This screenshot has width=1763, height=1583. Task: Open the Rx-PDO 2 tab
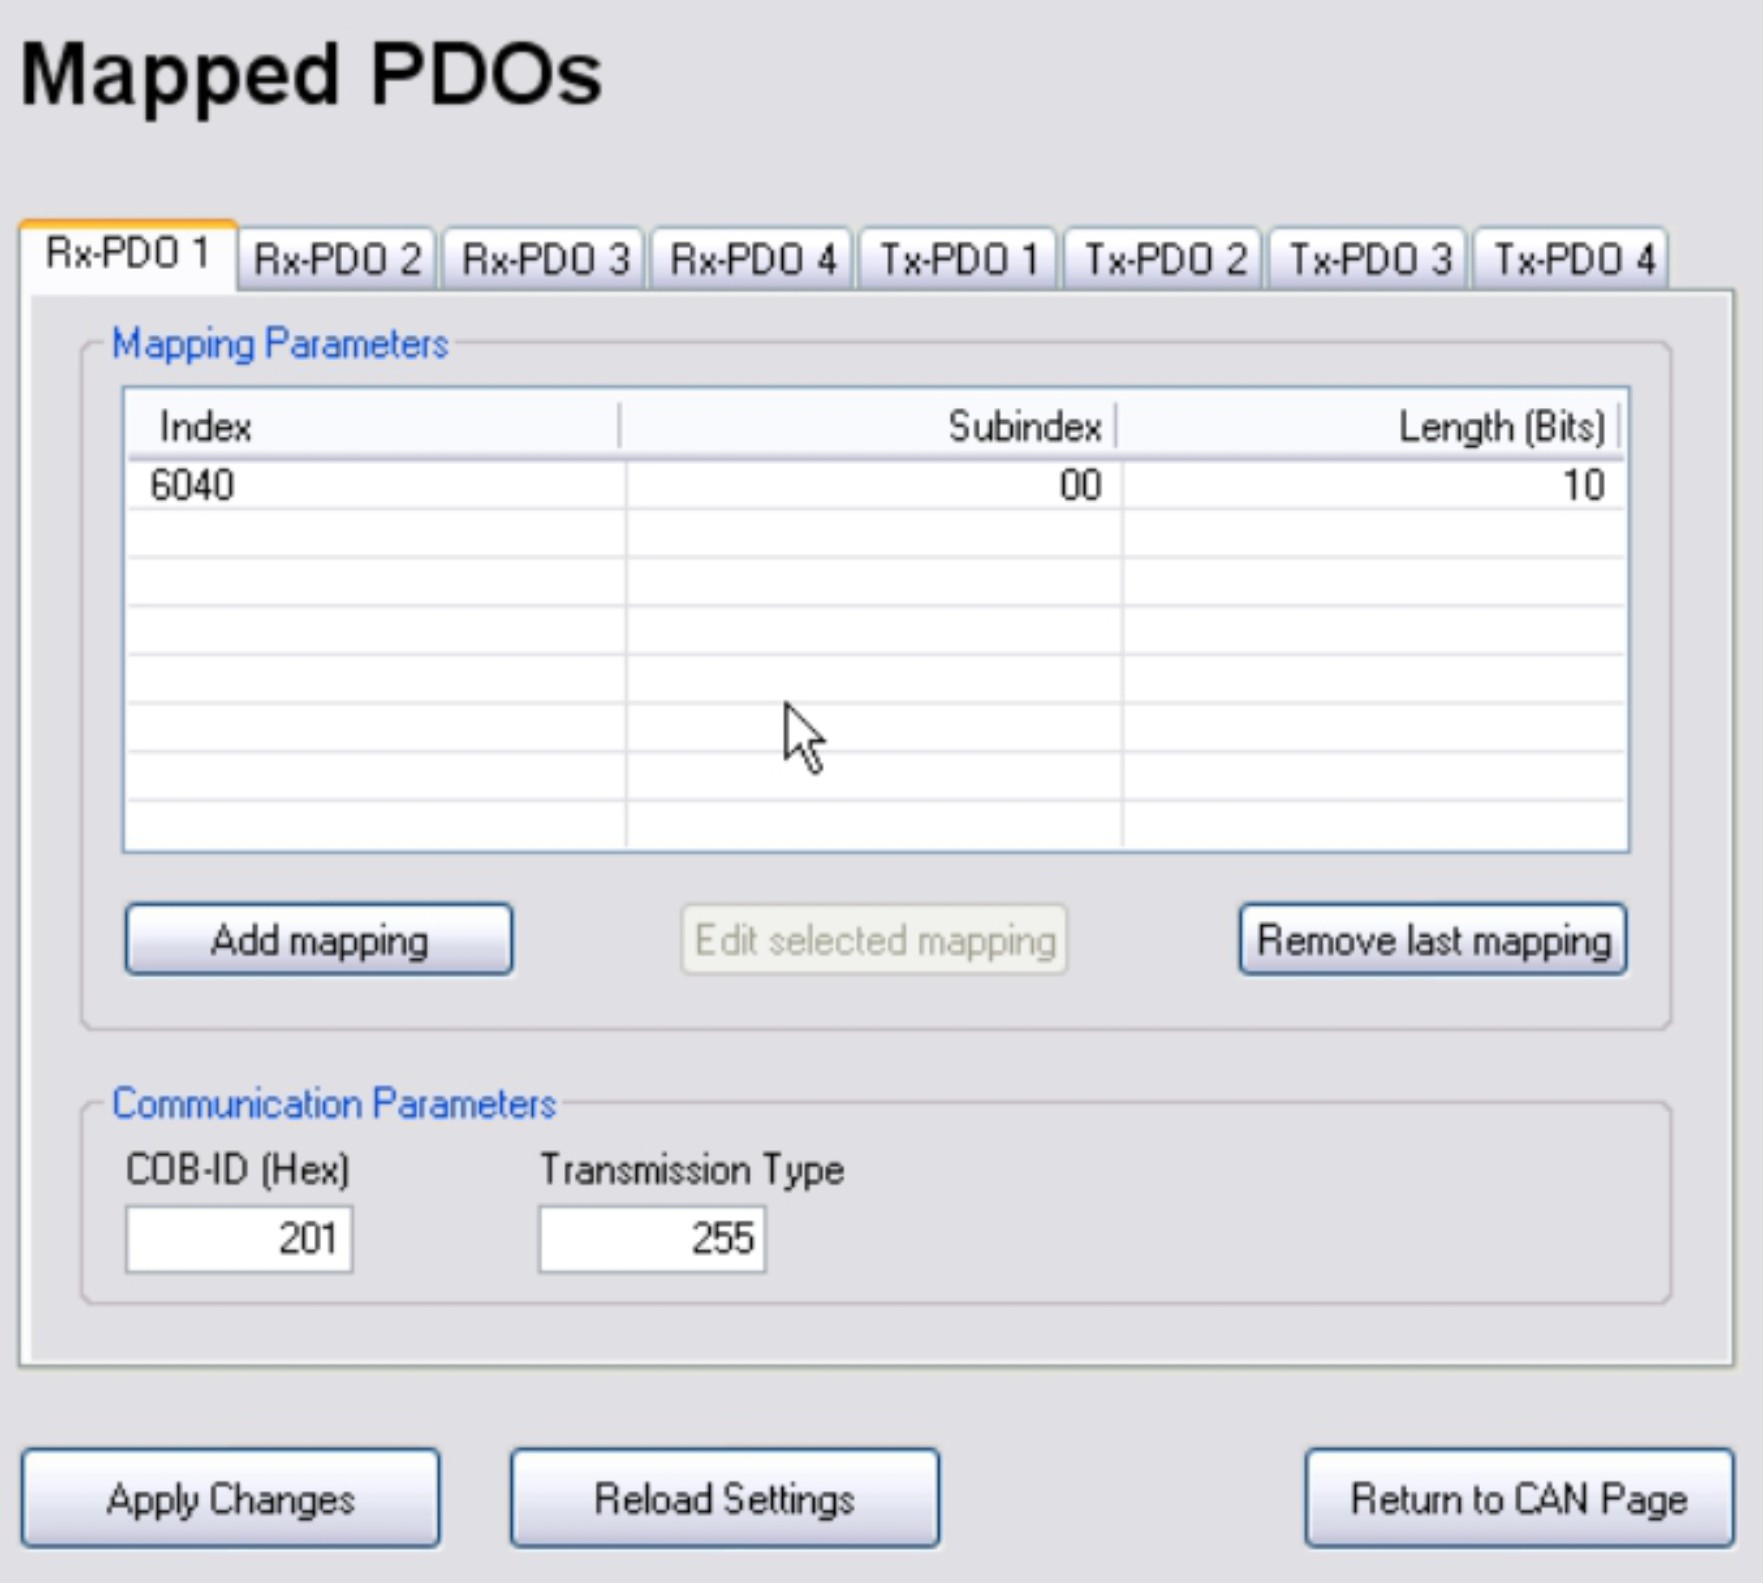tap(337, 260)
